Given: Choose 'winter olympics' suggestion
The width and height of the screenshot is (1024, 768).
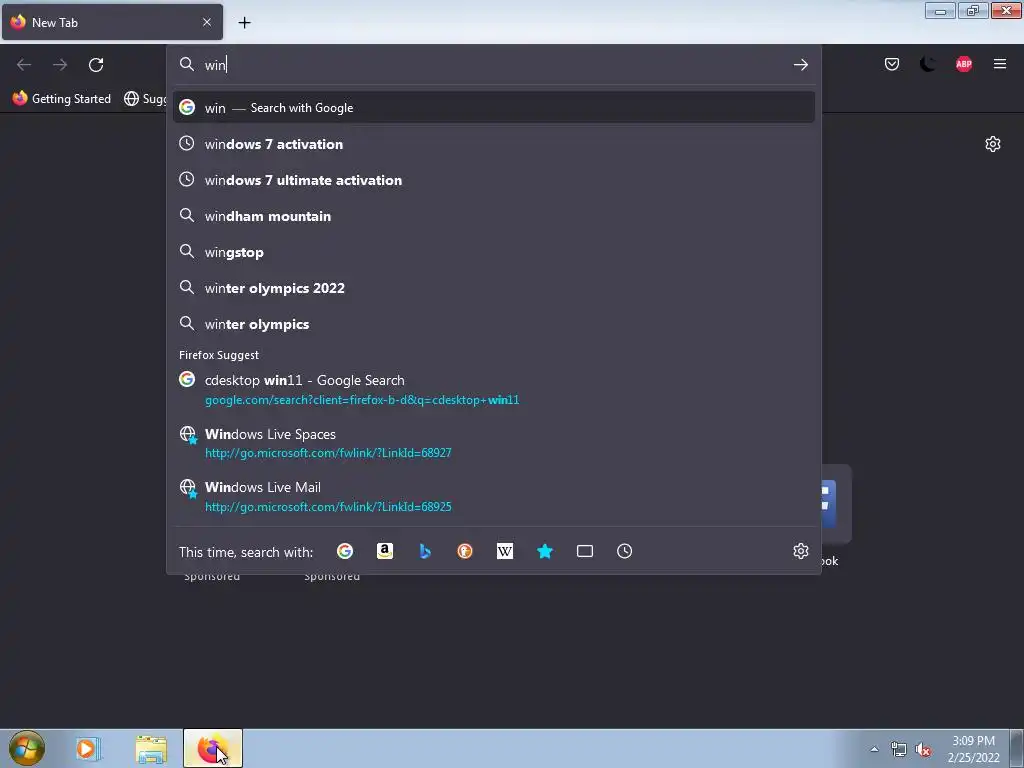Looking at the screenshot, I should (494, 324).
